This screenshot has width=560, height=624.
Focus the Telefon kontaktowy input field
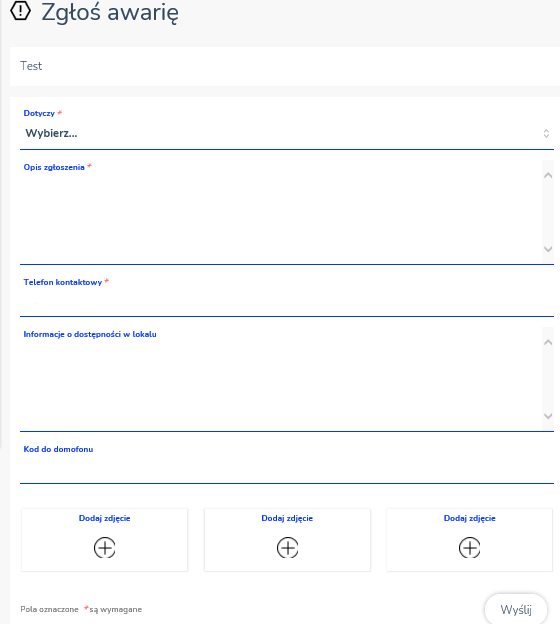(287, 302)
